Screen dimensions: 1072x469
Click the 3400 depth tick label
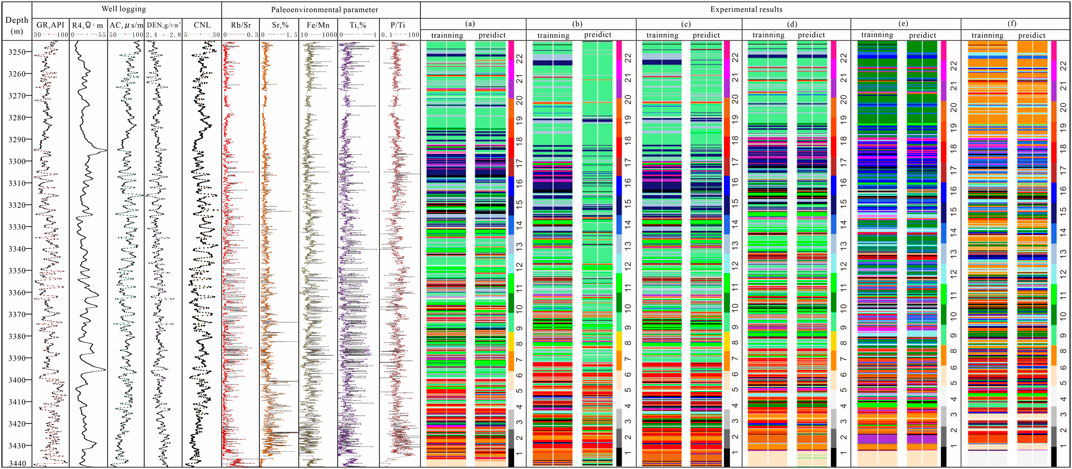(x=15, y=380)
